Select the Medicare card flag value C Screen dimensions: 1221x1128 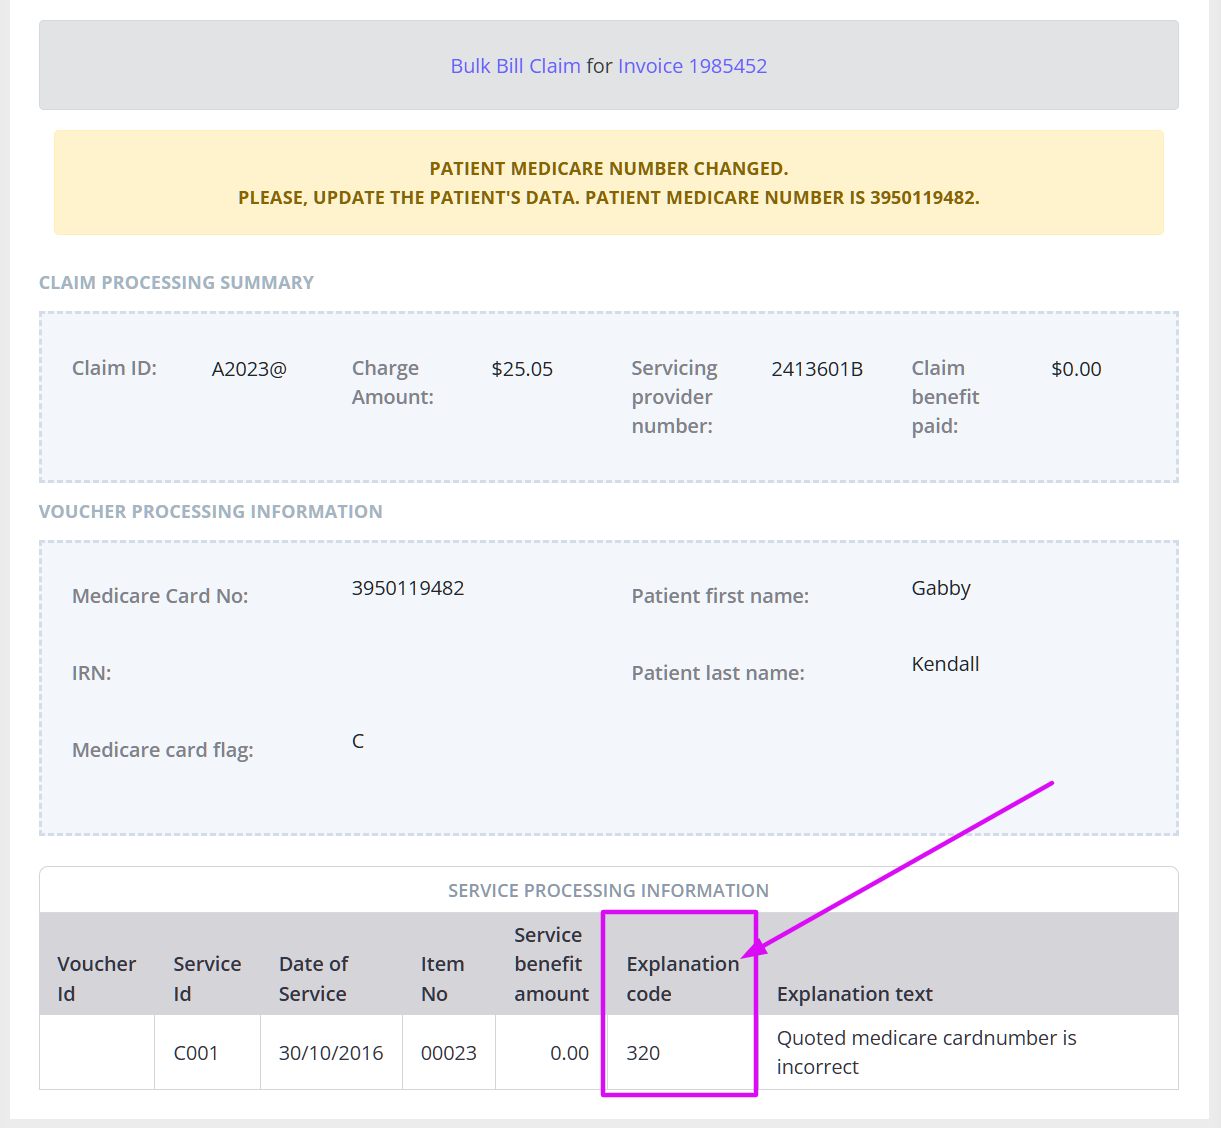(358, 741)
